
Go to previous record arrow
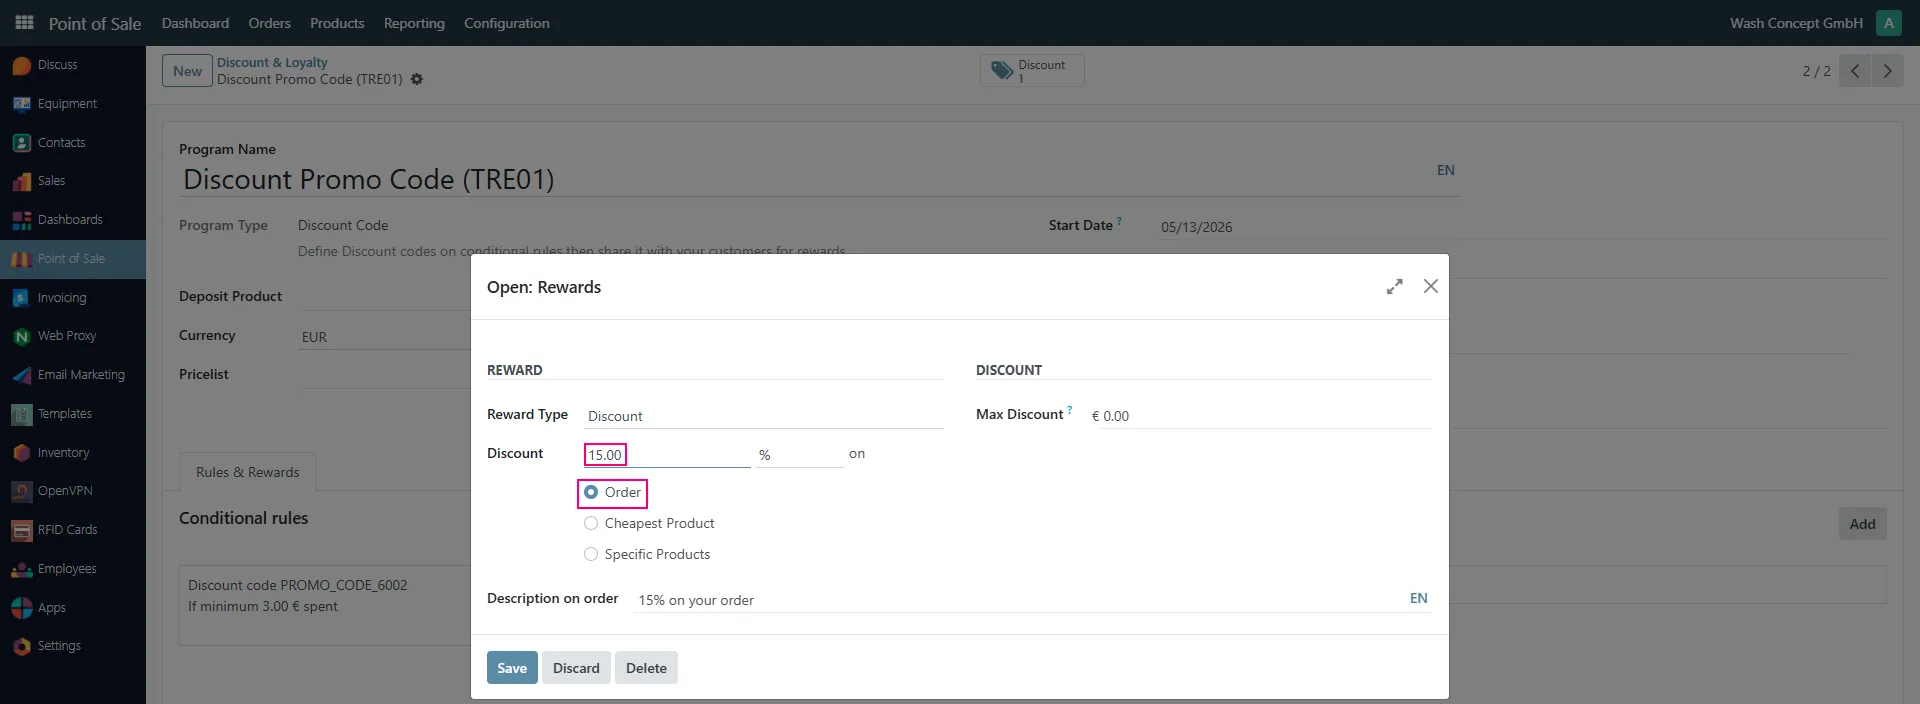[x=1855, y=71]
